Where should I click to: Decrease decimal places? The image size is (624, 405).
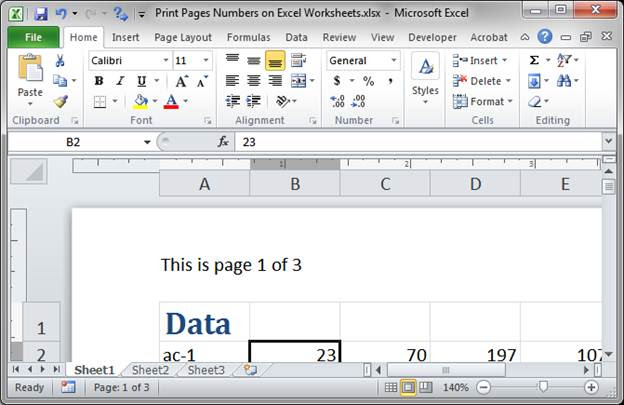(x=358, y=101)
